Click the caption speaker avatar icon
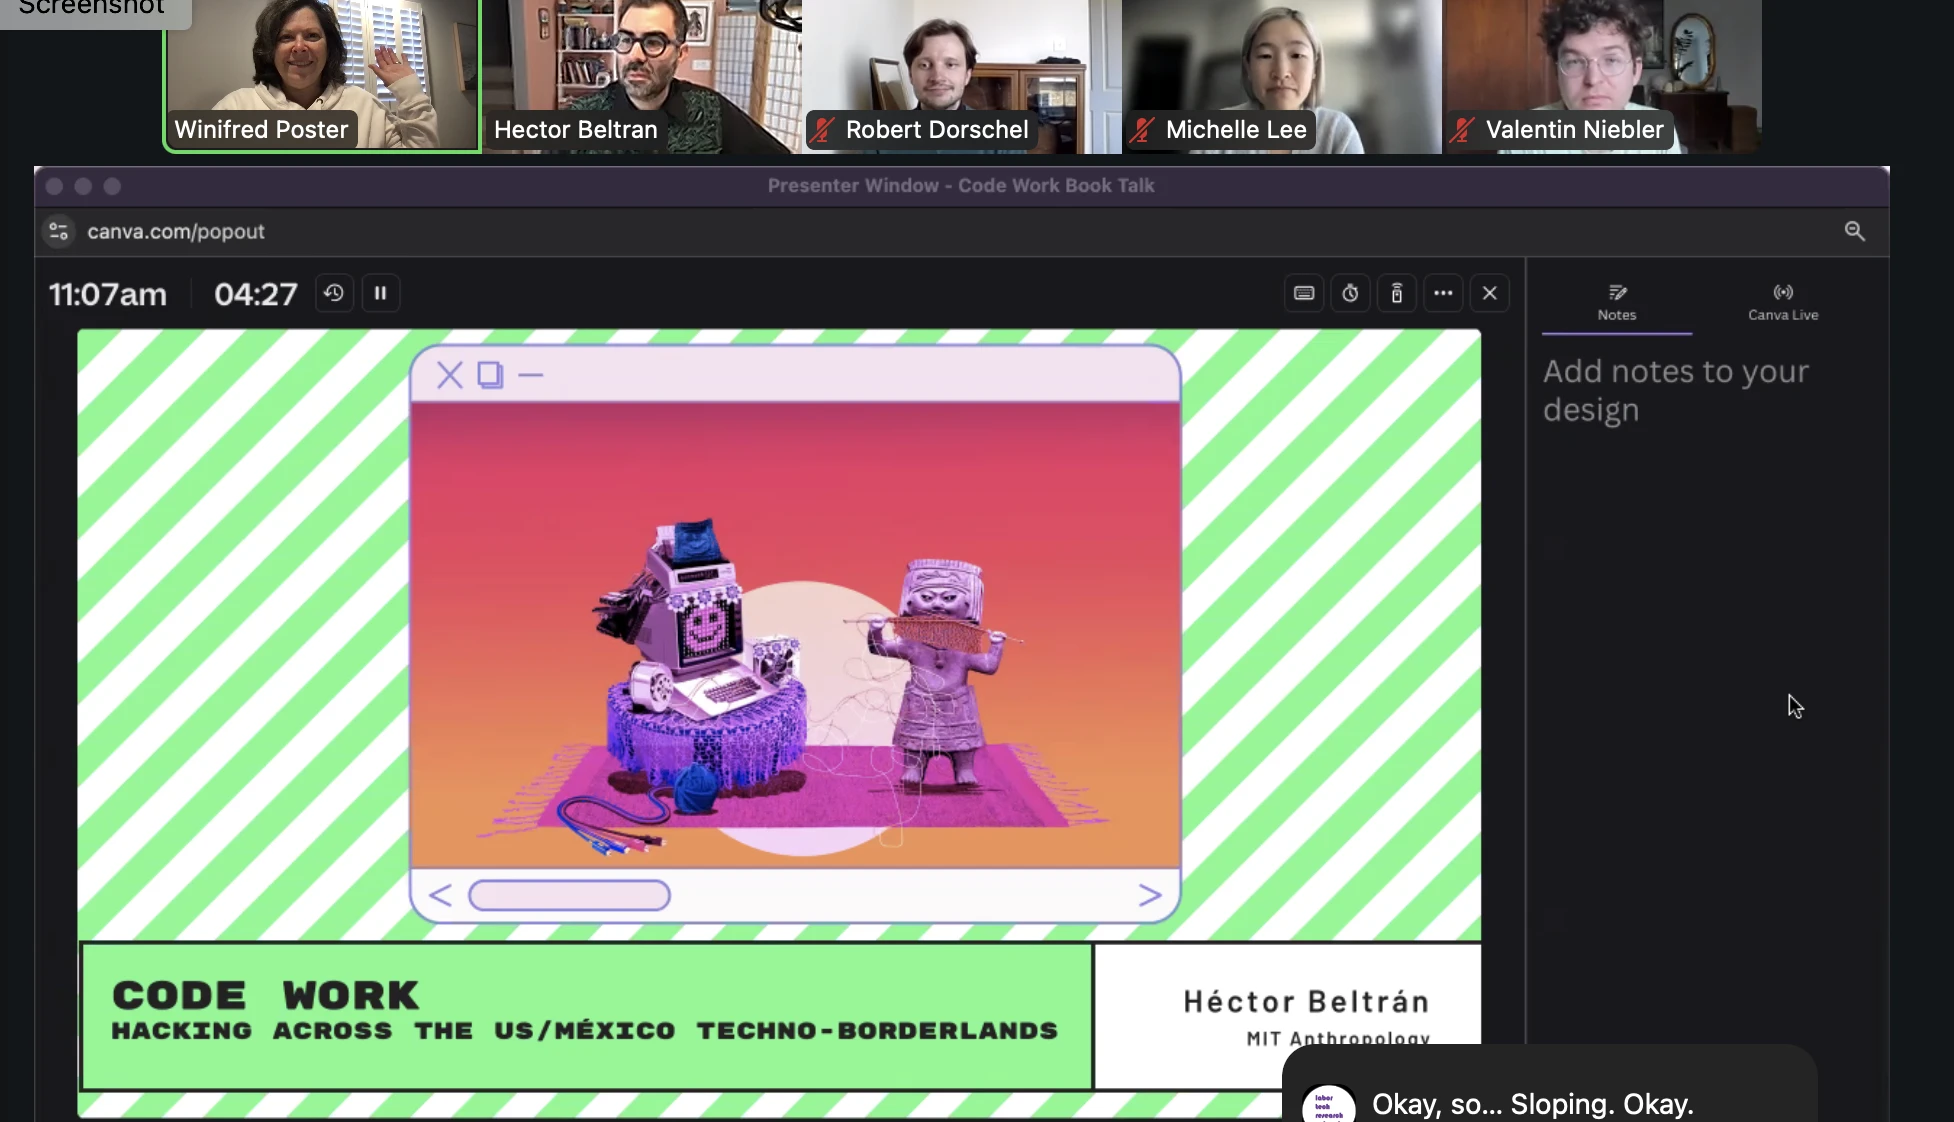 (x=1328, y=1105)
